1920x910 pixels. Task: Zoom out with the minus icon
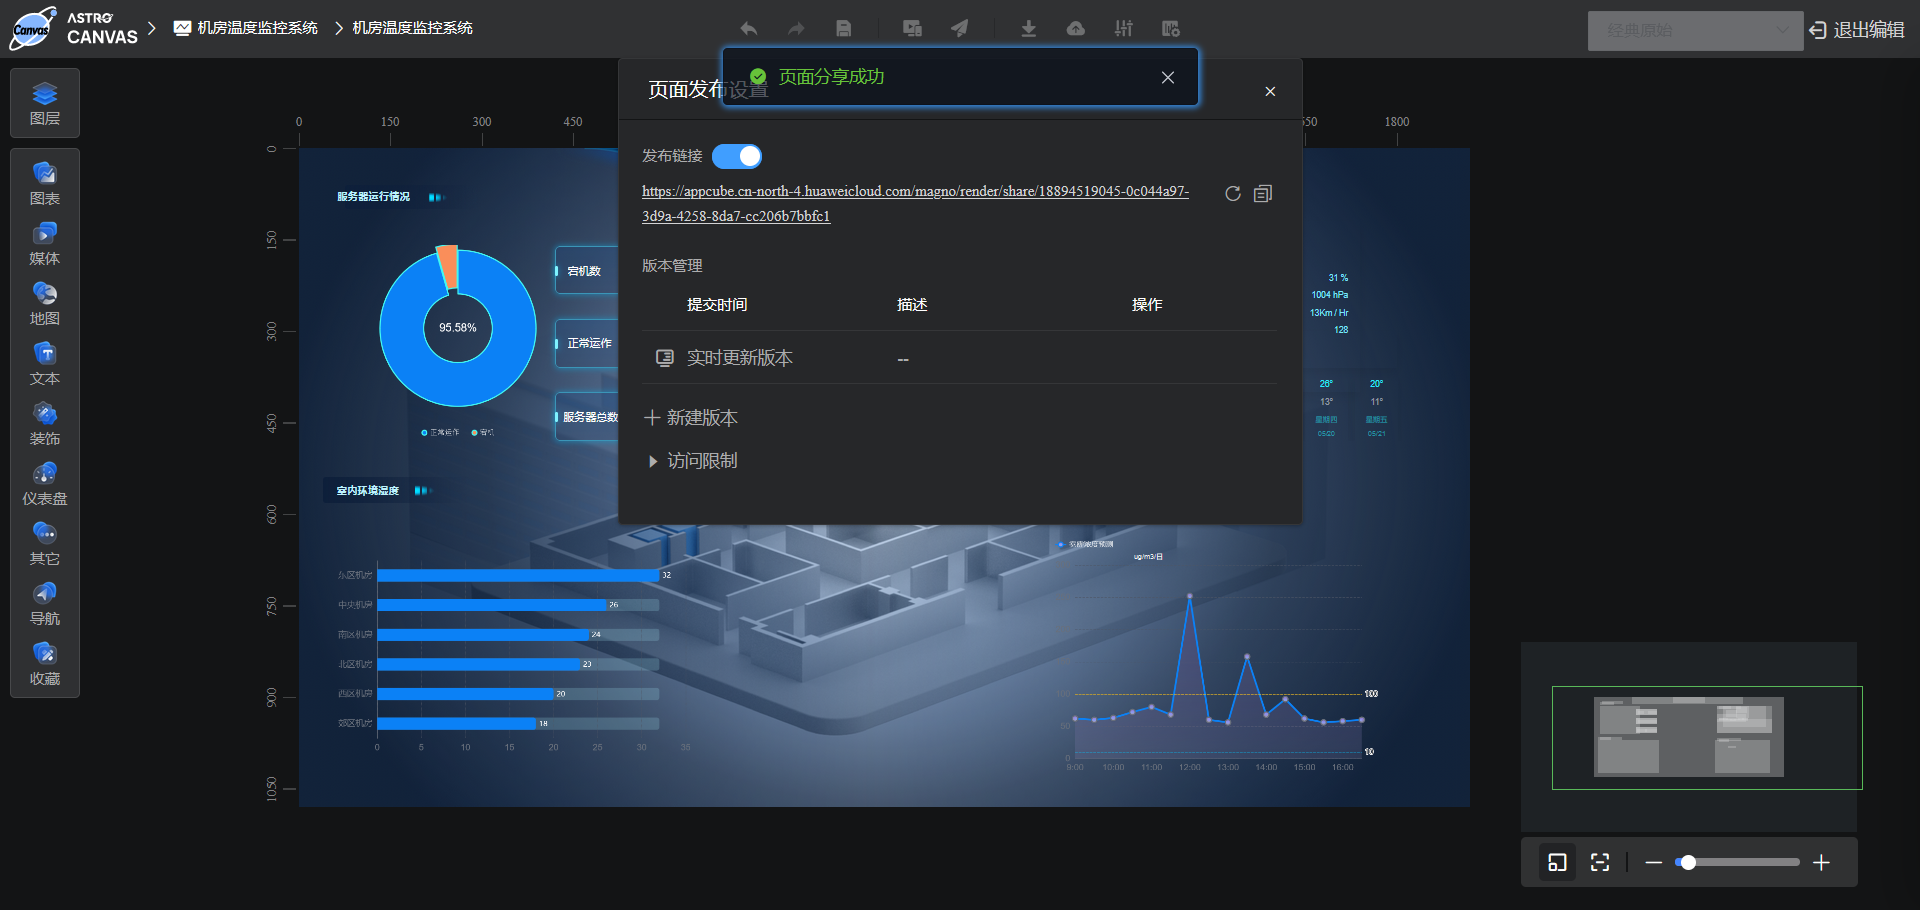click(1654, 862)
